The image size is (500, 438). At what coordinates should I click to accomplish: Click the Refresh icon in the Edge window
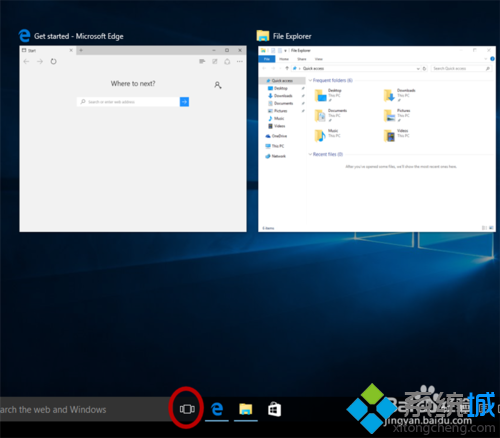[53, 61]
